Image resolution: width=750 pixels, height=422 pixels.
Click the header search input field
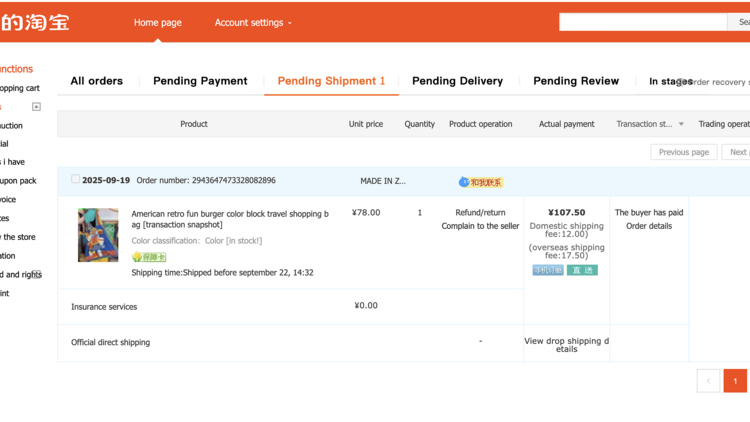(x=643, y=22)
